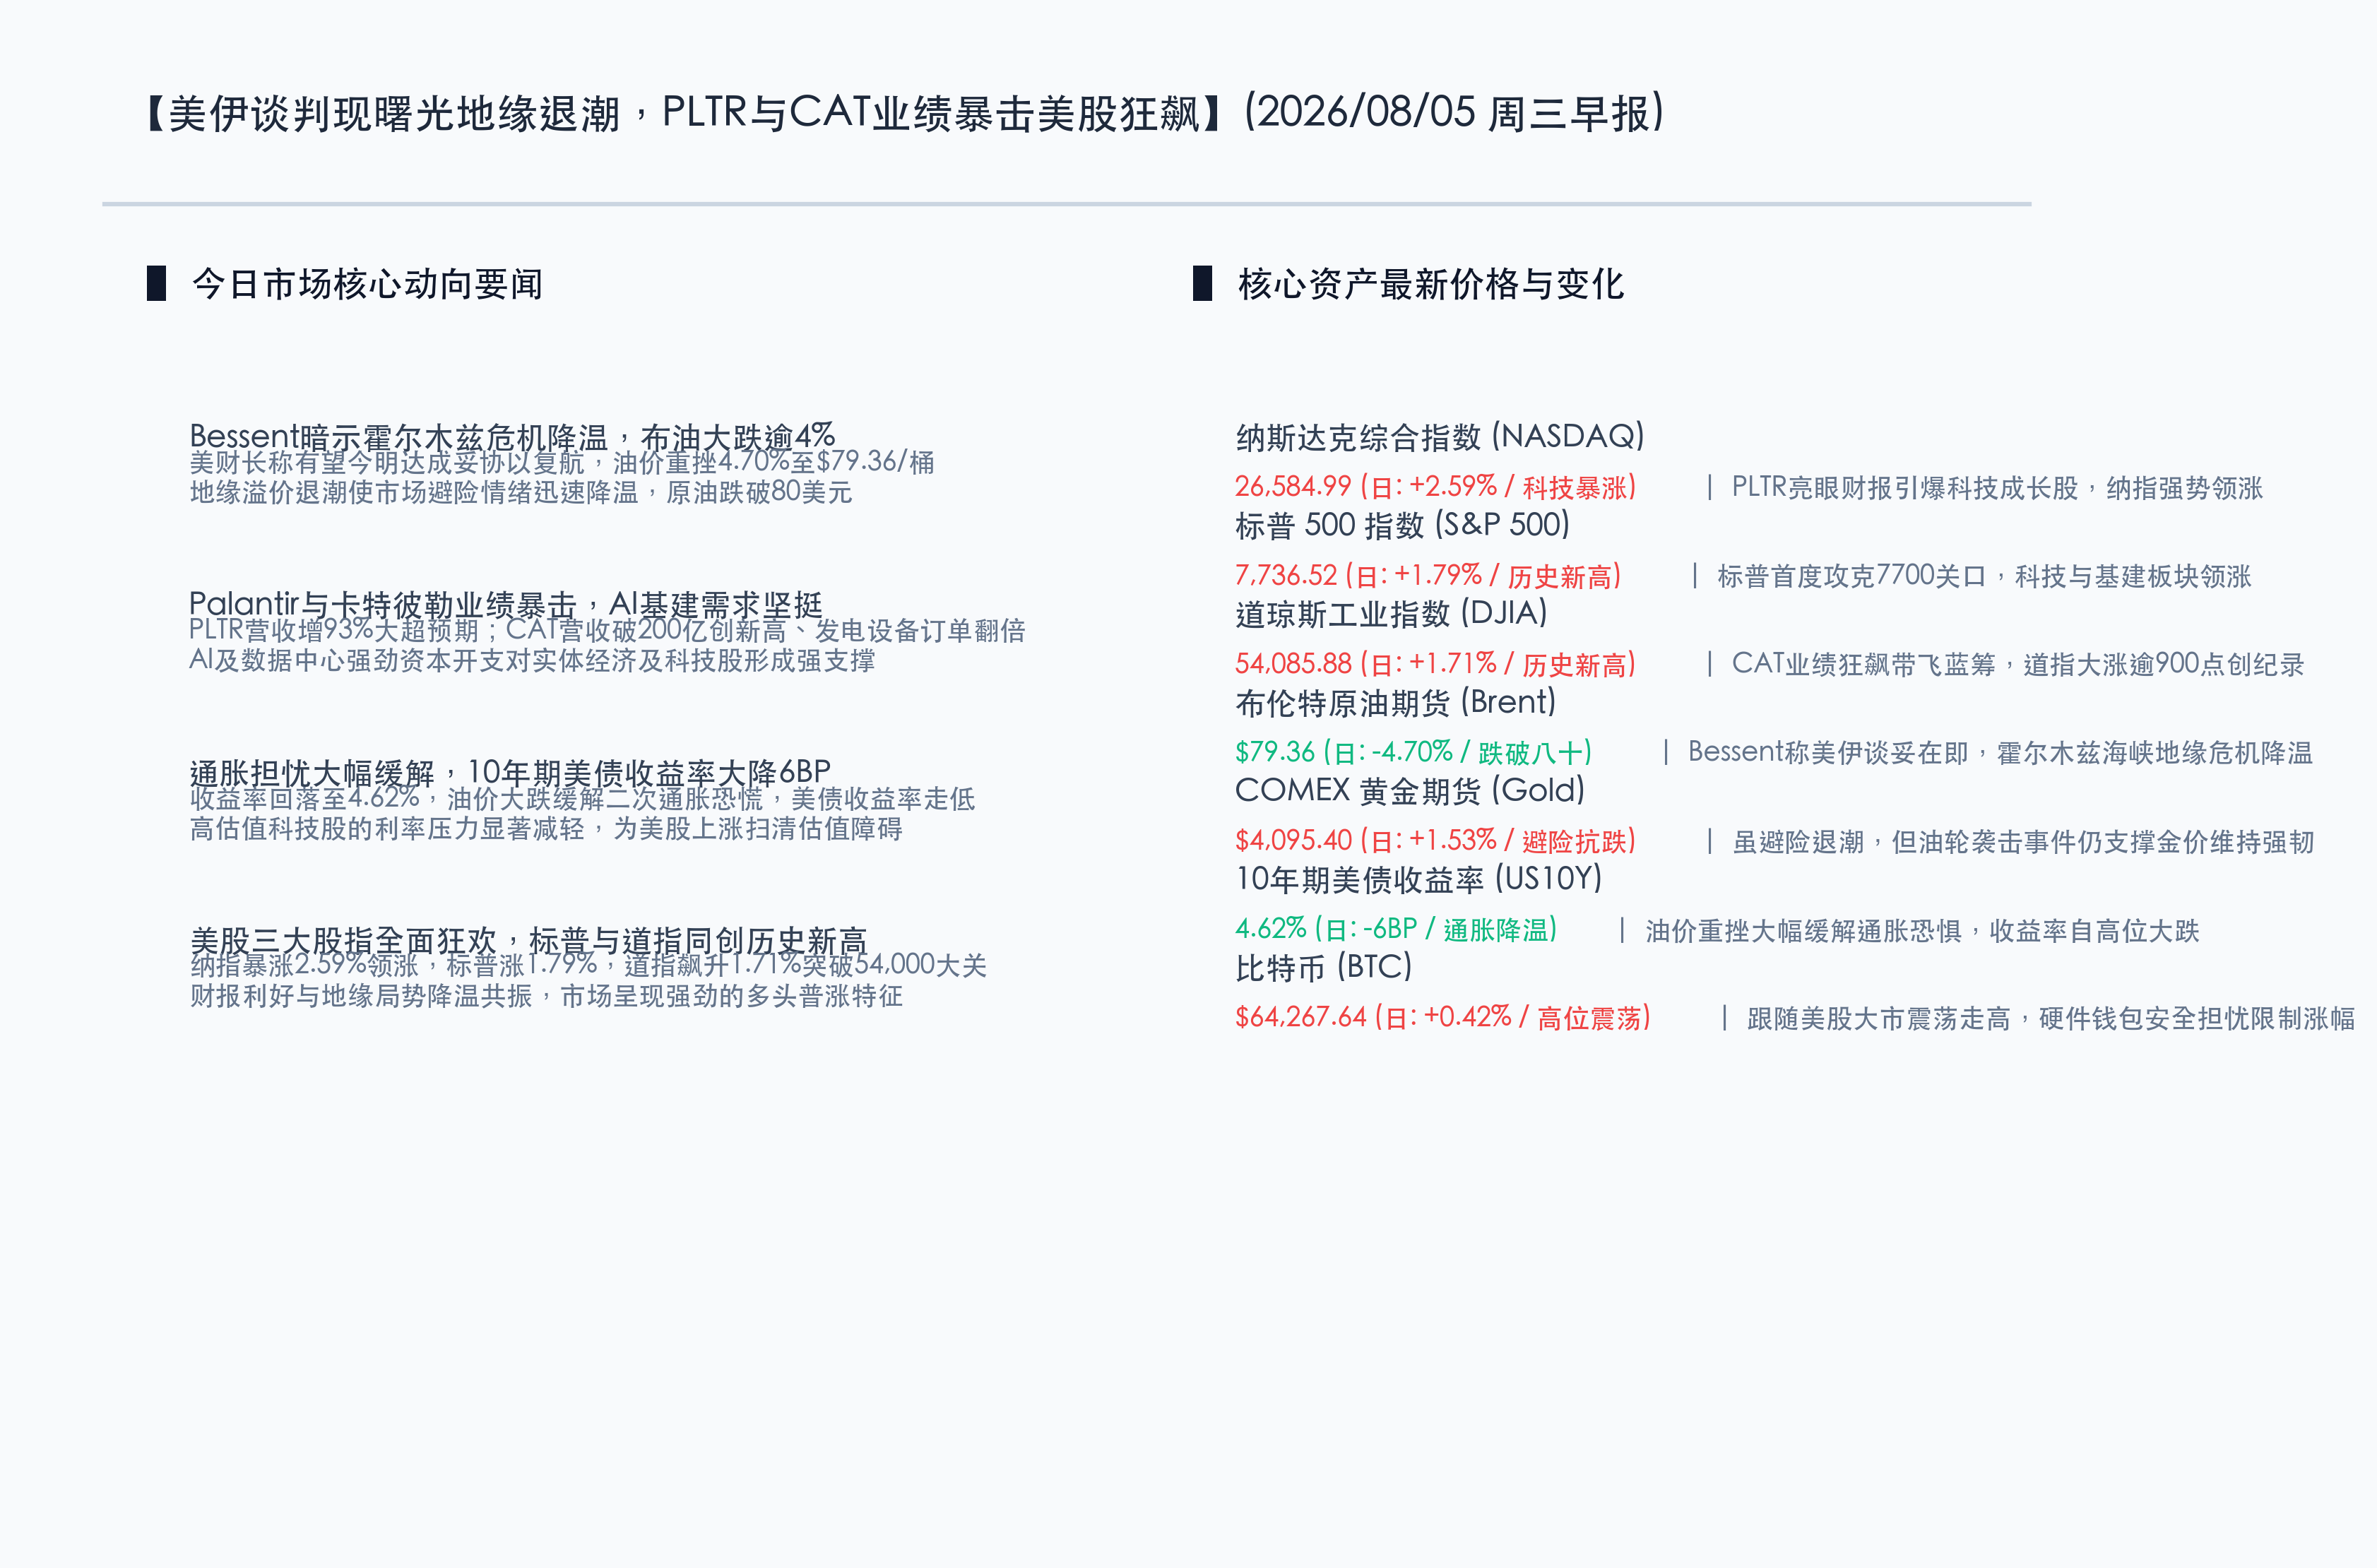The width and height of the screenshot is (2377, 1568).
Task: Click the line 高估值科技股的利率压力显著减轻
Action: point(546,828)
